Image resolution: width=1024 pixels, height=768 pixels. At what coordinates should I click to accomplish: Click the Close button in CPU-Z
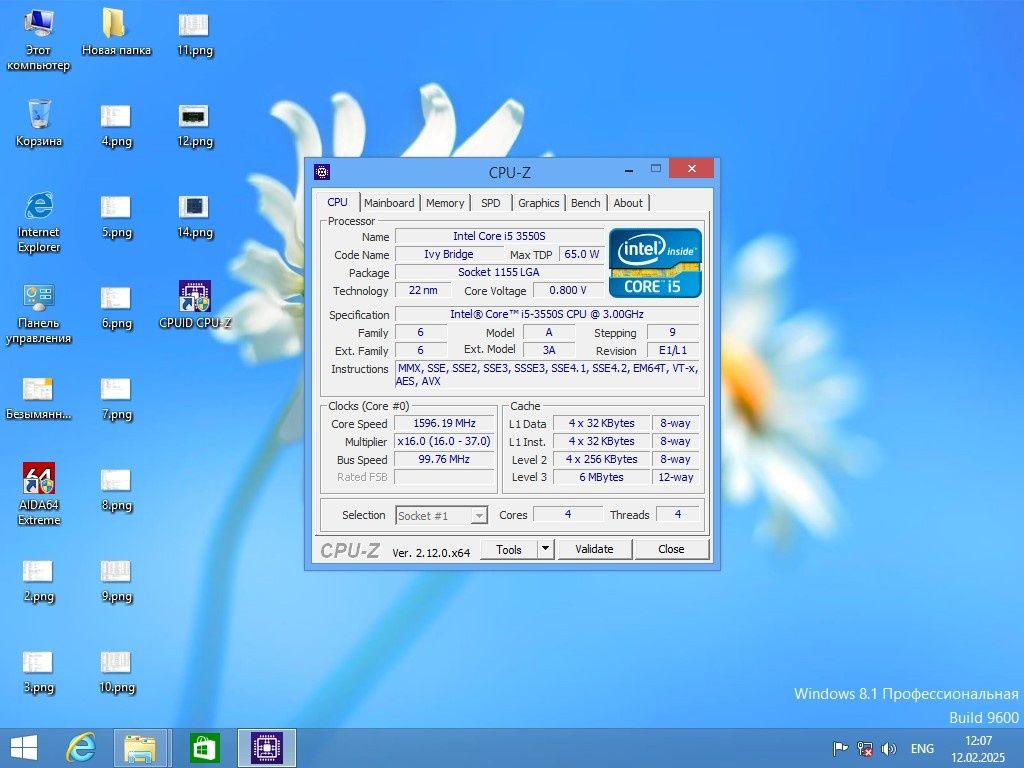coord(671,549)
